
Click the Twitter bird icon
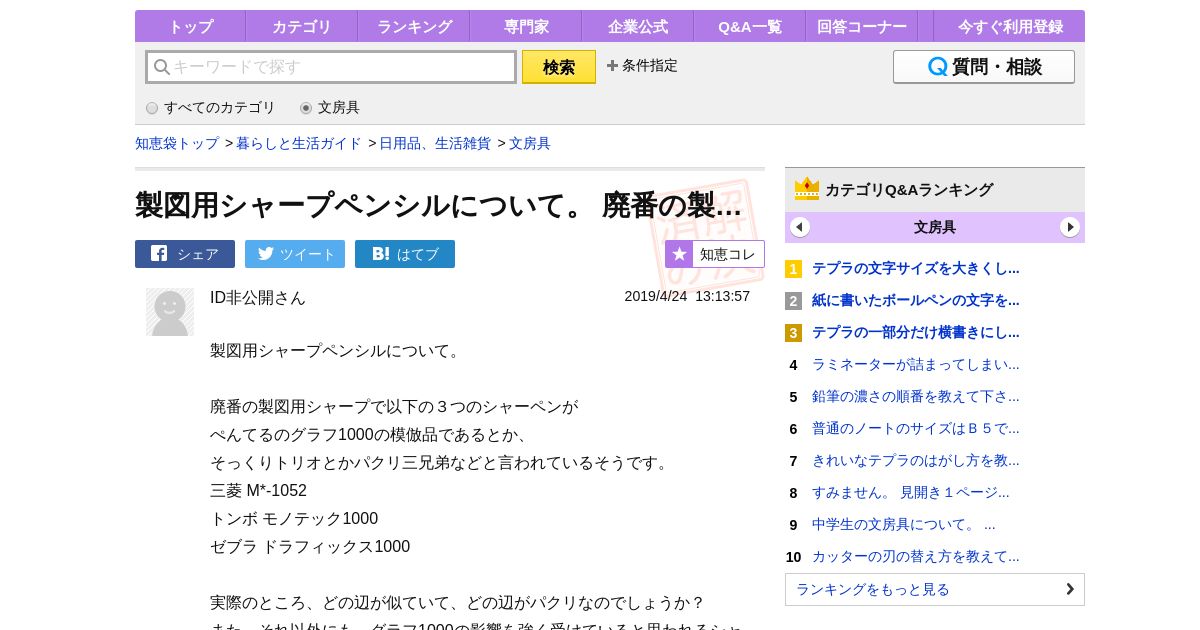[266, 253]
